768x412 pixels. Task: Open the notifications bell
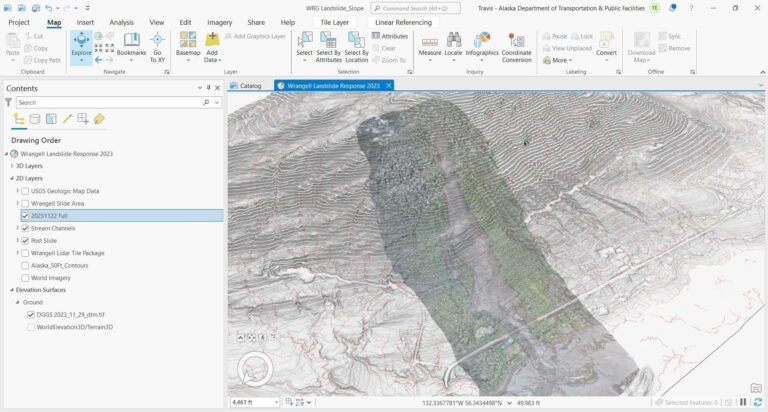point(673,8)
